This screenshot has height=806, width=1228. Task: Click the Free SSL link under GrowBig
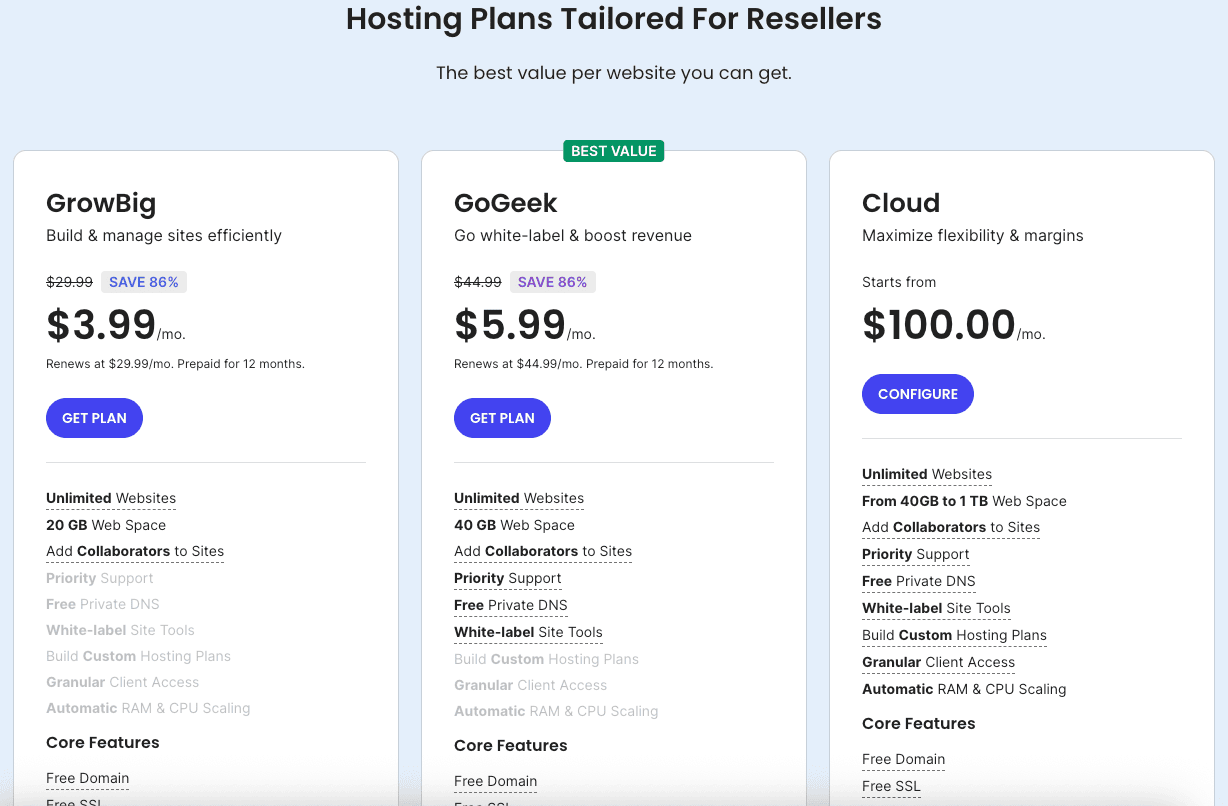pos(73,801)
